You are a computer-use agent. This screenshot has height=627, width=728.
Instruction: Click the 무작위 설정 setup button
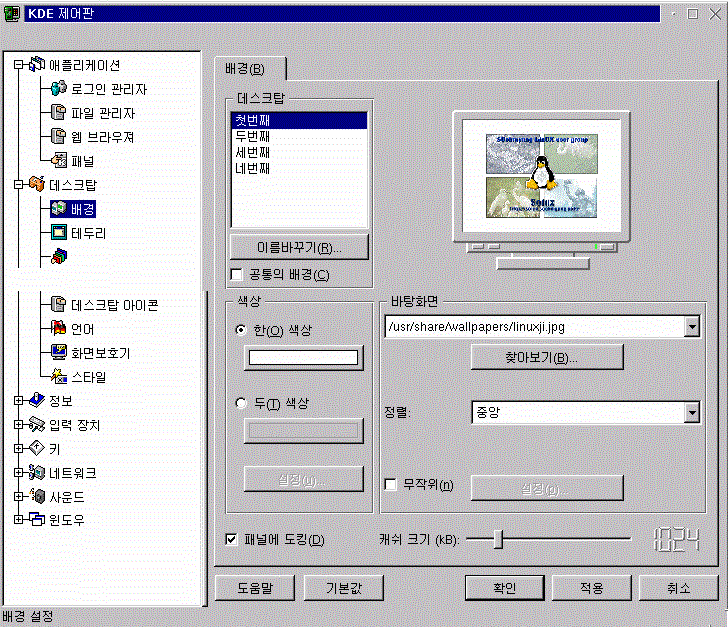(x=547, y=488)
